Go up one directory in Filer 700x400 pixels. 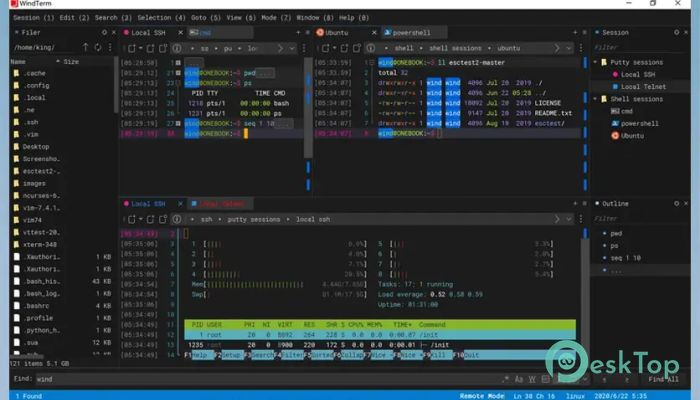(85, 47)
